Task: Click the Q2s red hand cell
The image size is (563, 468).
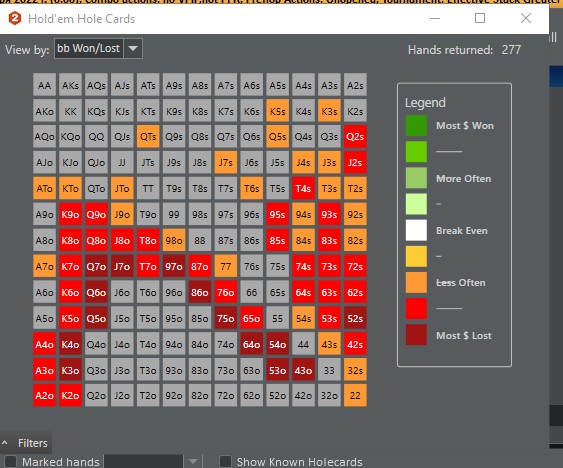Action: [x=355, y=136]
